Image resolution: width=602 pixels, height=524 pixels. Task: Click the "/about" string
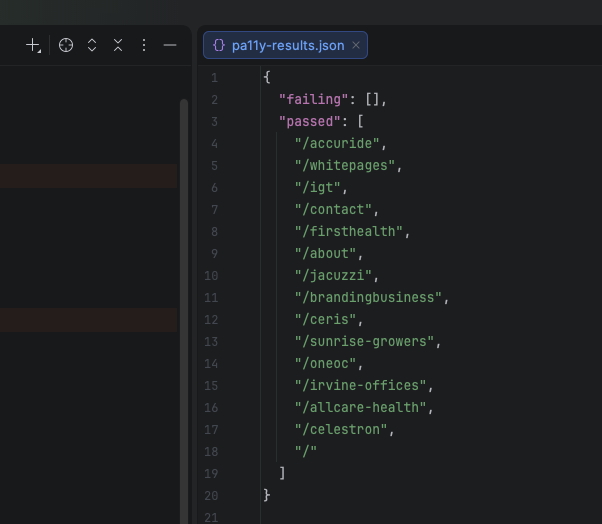pos(325,253)
